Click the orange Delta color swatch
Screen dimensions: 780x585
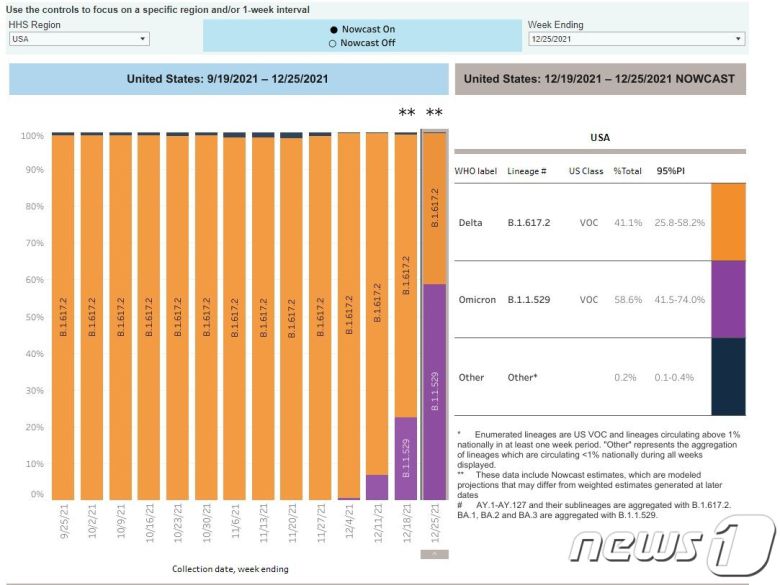728,222
